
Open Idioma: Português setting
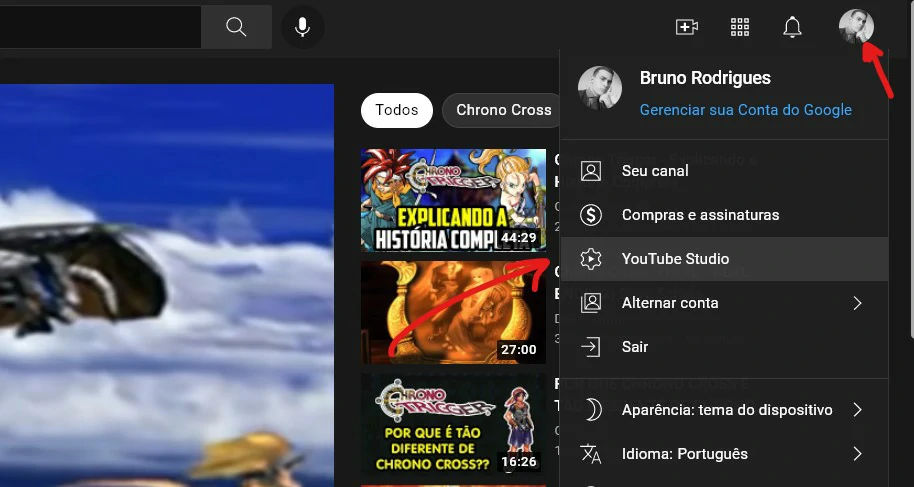[724, 454]
